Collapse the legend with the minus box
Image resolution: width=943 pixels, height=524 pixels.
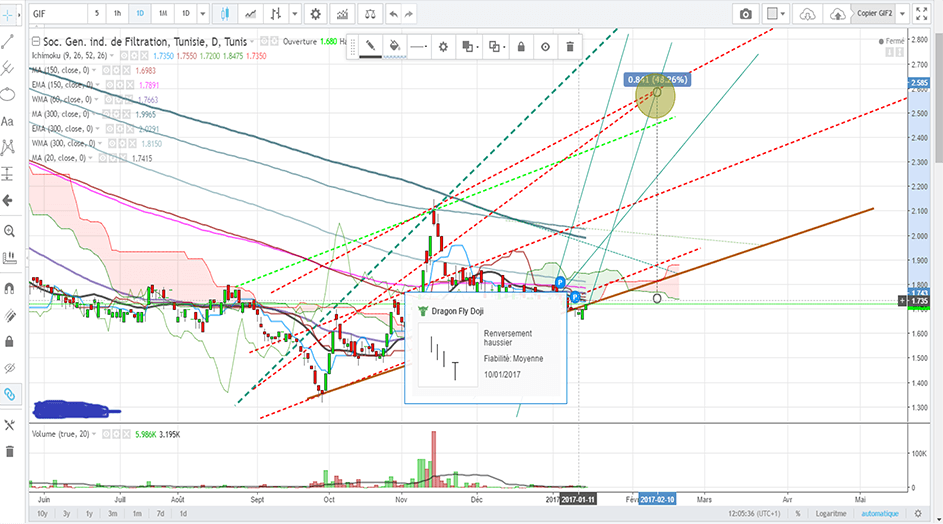(35, 42)
